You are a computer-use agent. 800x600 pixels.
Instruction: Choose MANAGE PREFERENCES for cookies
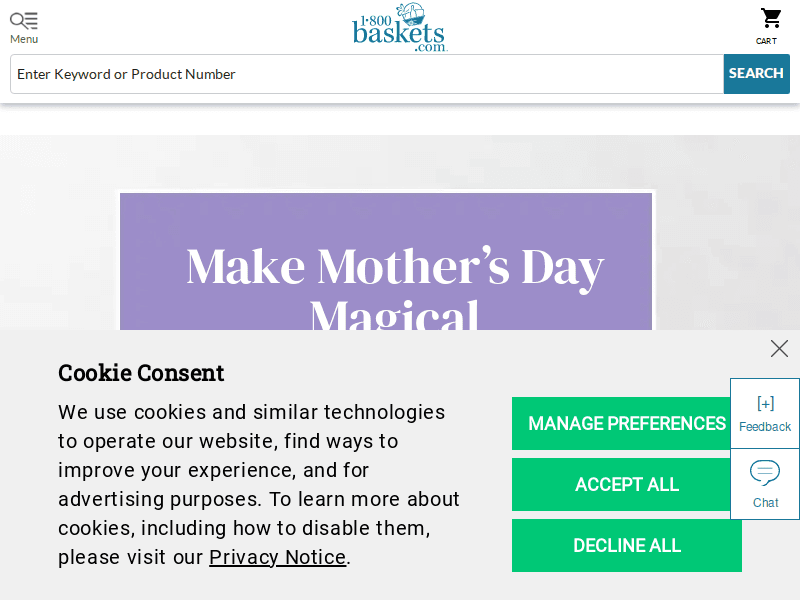click(626, 423)
